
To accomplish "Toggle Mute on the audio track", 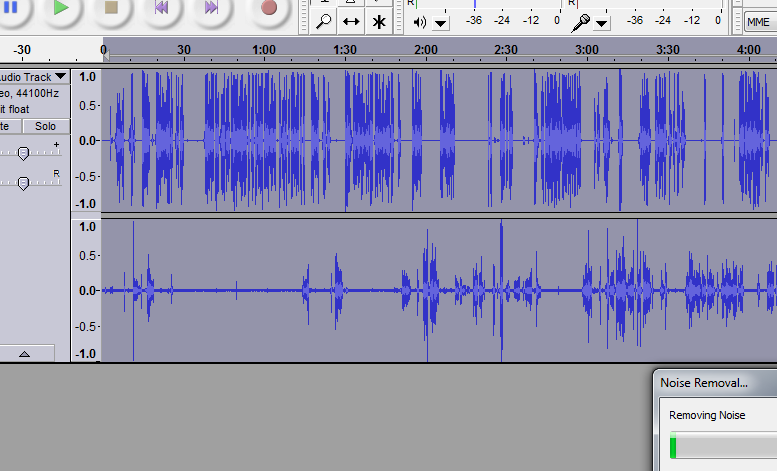I will pos(10,126).
